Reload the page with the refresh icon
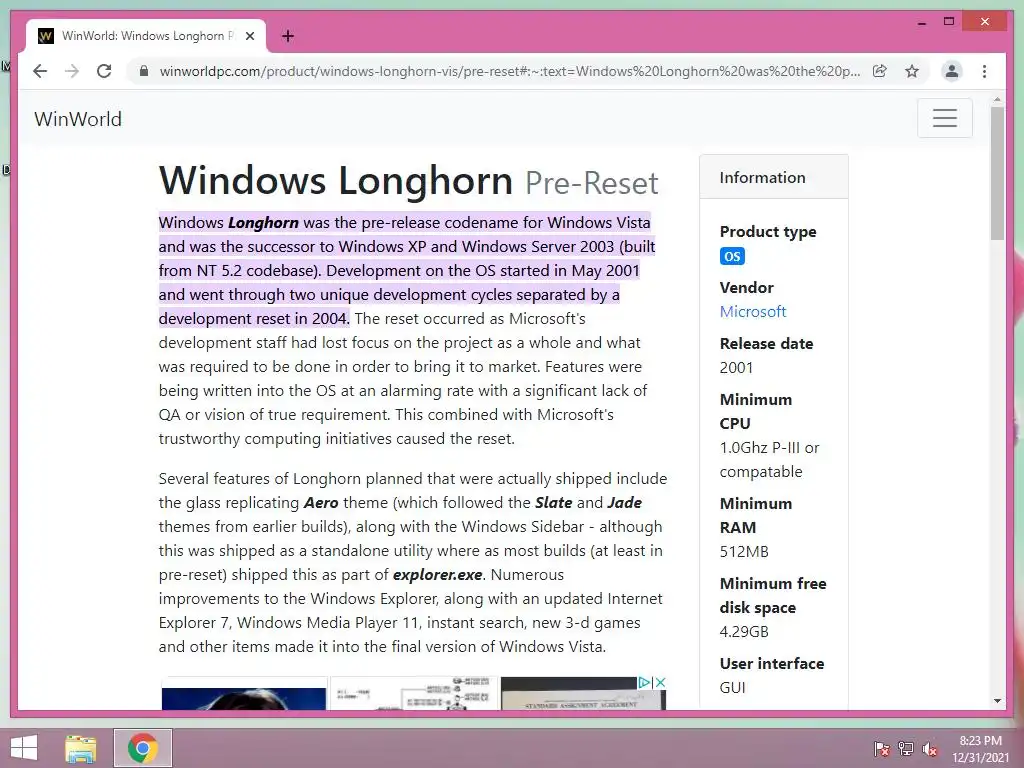Screen dimensions: 1024x768 coord(104,71)
